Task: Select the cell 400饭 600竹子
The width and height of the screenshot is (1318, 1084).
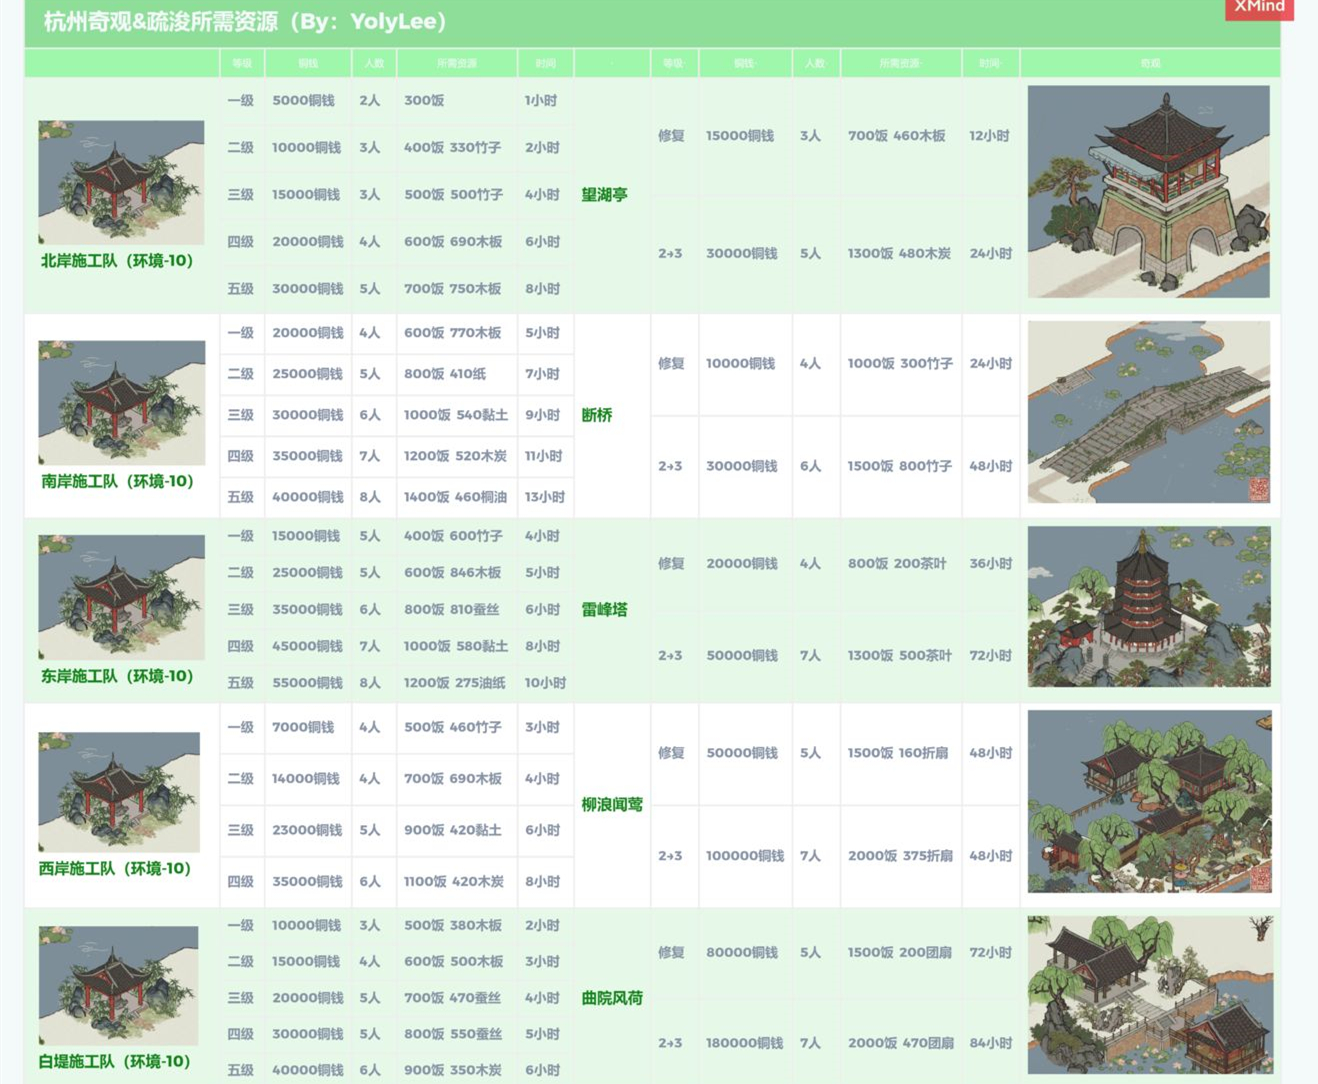Action: click(453, 536)
